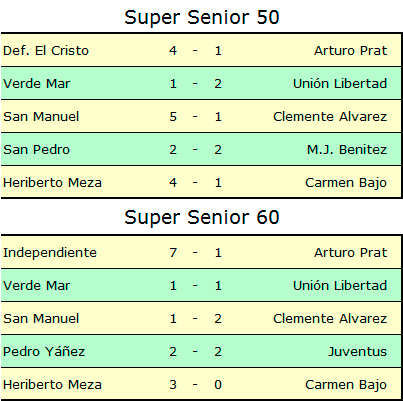Click score 0 for Carmen Bajo

218,385
